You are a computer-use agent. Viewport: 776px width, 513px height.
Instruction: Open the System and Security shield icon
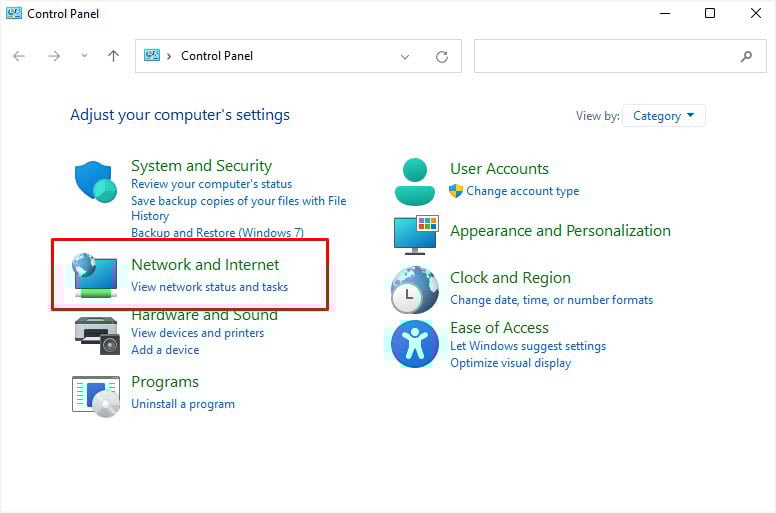point(96,182)
